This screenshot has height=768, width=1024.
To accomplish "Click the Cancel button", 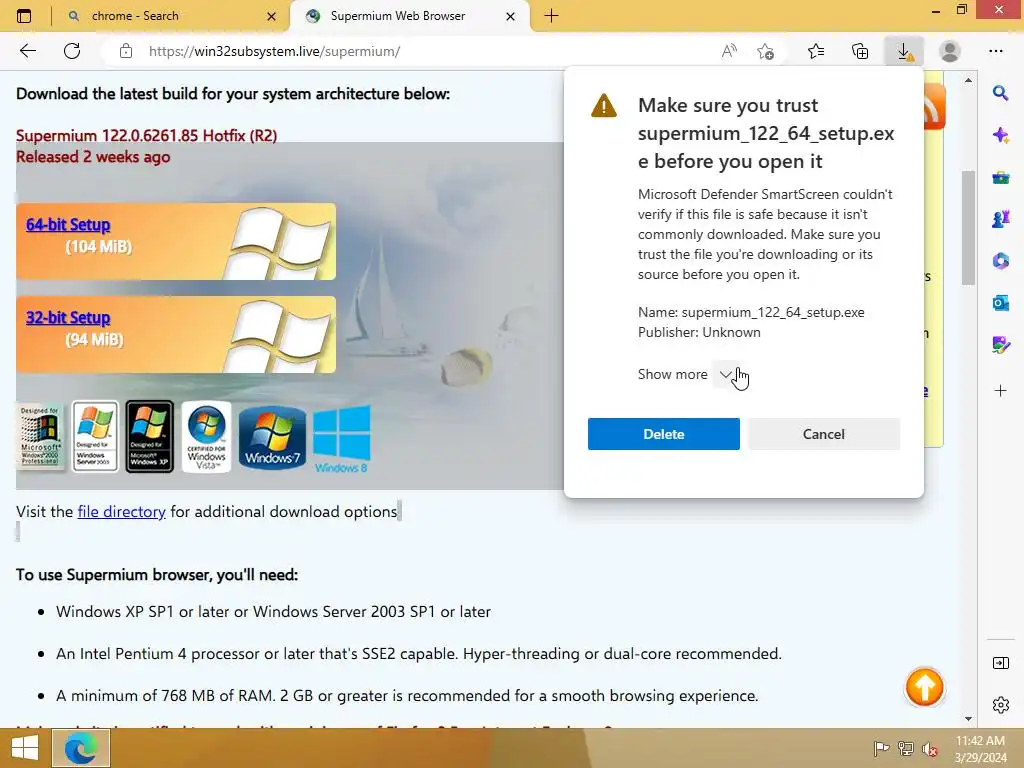I will coord(824,434).
